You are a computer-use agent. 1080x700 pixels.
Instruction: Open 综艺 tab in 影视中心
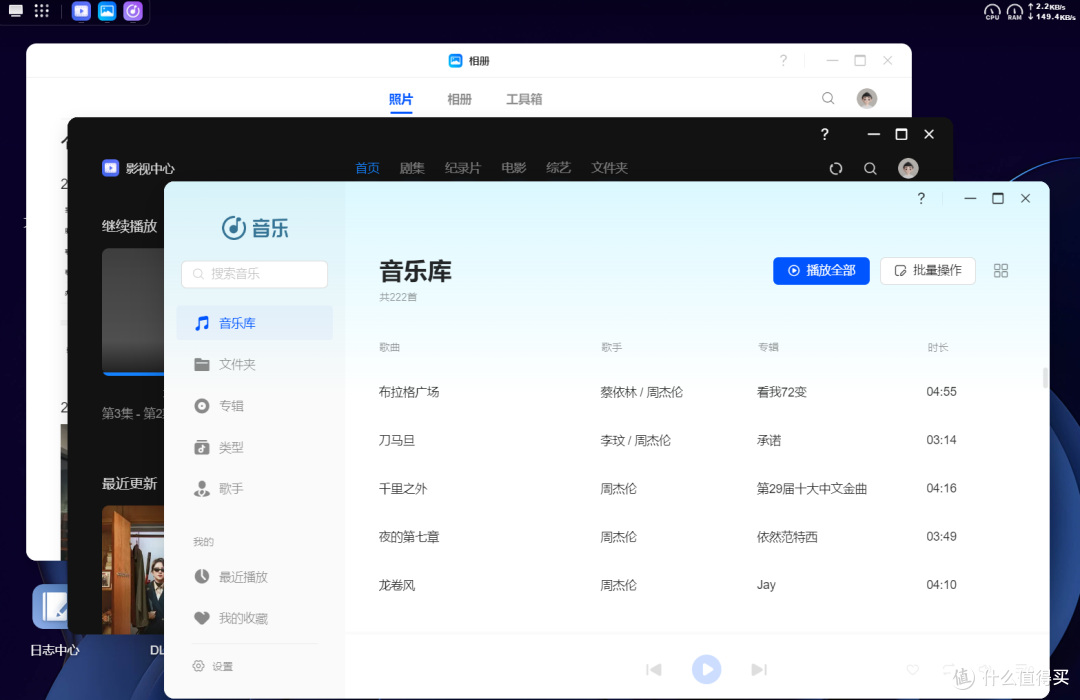pyautogui.click(x=559, y=168)
